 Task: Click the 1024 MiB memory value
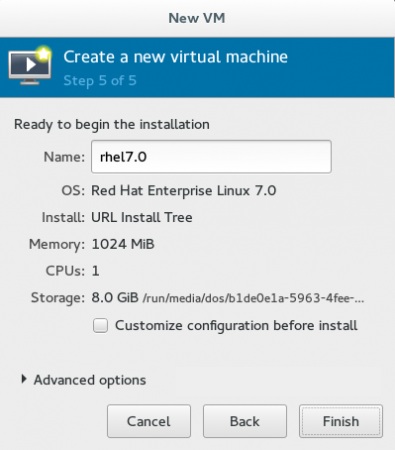123,244
